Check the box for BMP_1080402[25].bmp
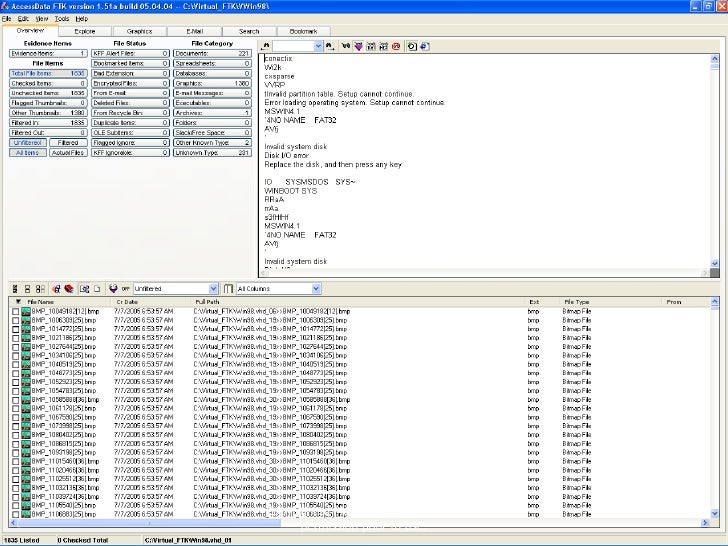Image resolution: width=728 pixels, height=546 pixels. (x=16, y=435)
